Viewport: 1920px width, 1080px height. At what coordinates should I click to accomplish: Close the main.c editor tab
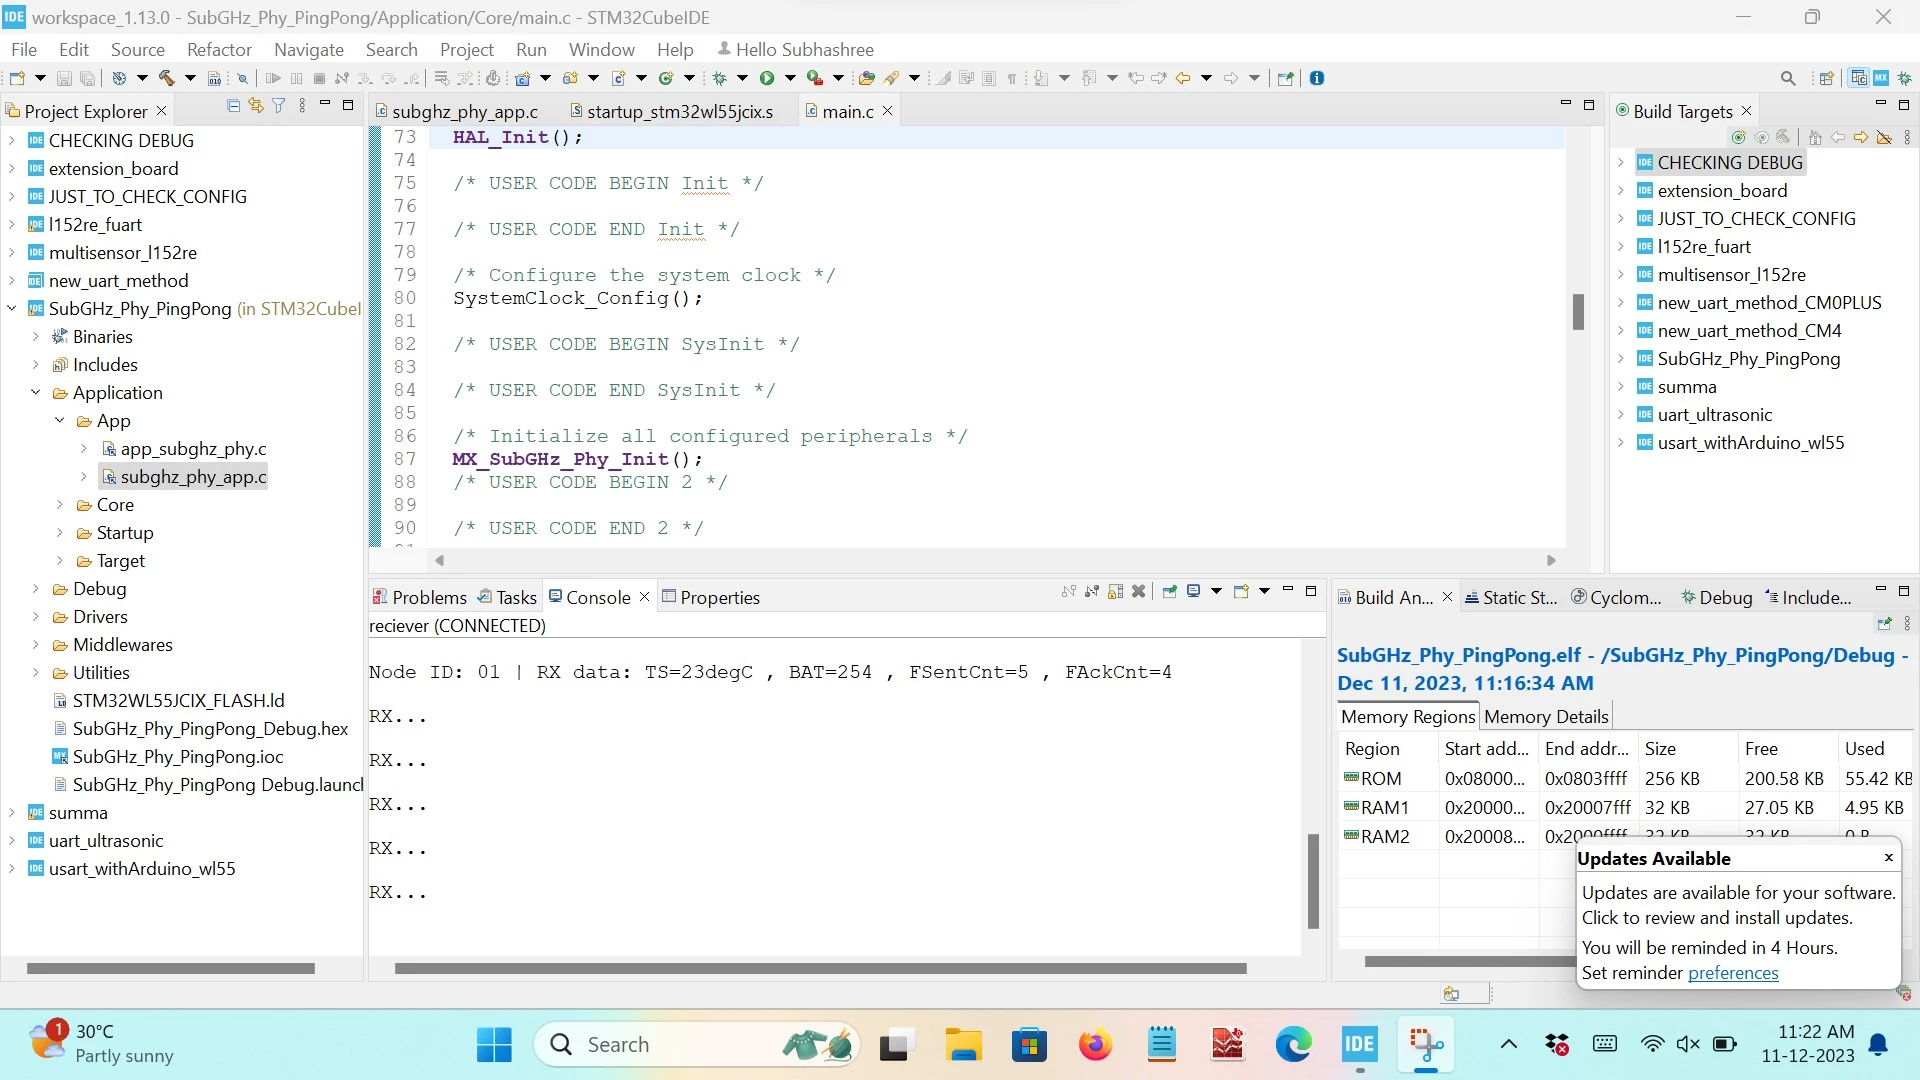[x=887, y=111]
